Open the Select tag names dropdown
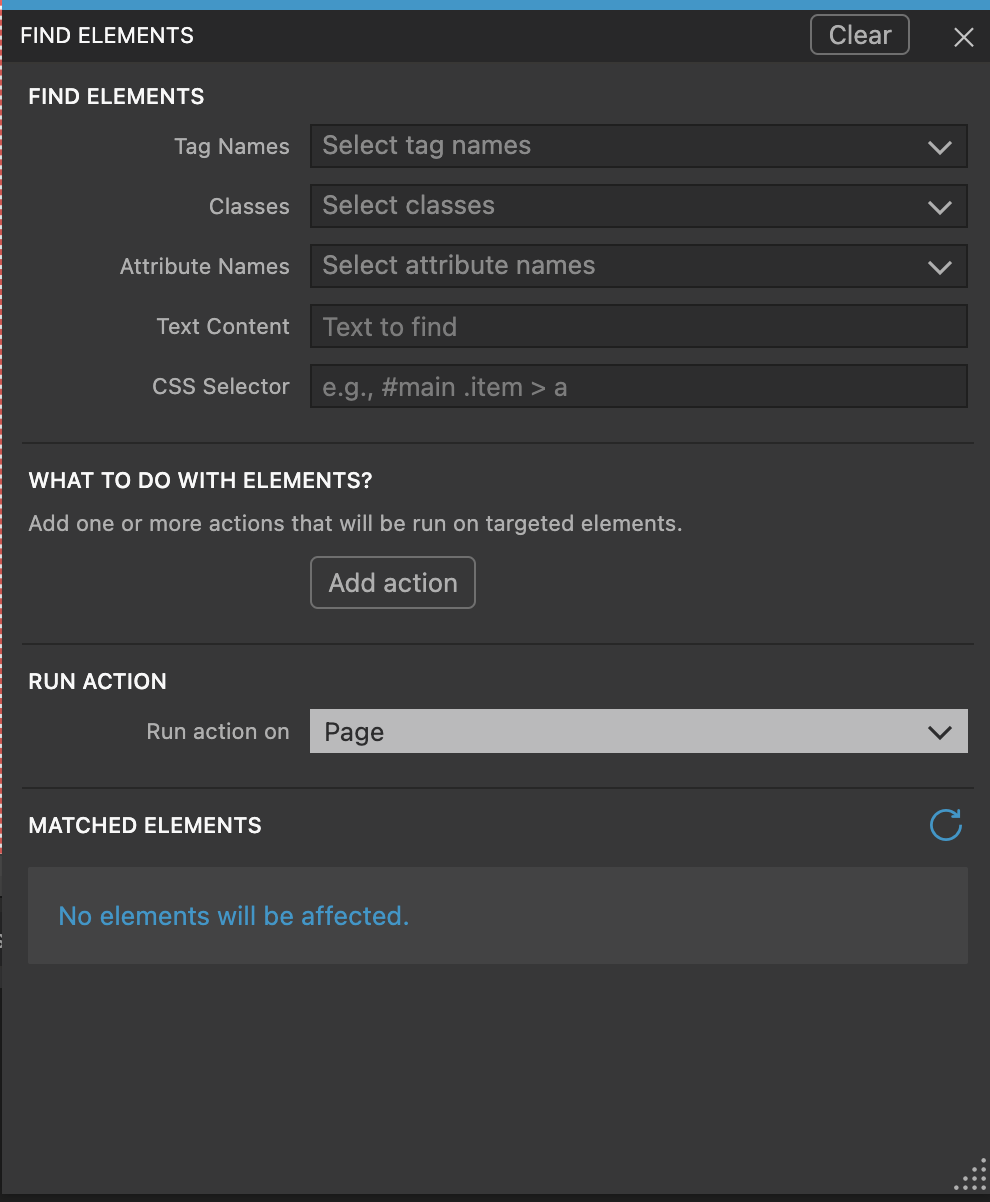This screenshot has height=1202, width=990. pos(620,146)
